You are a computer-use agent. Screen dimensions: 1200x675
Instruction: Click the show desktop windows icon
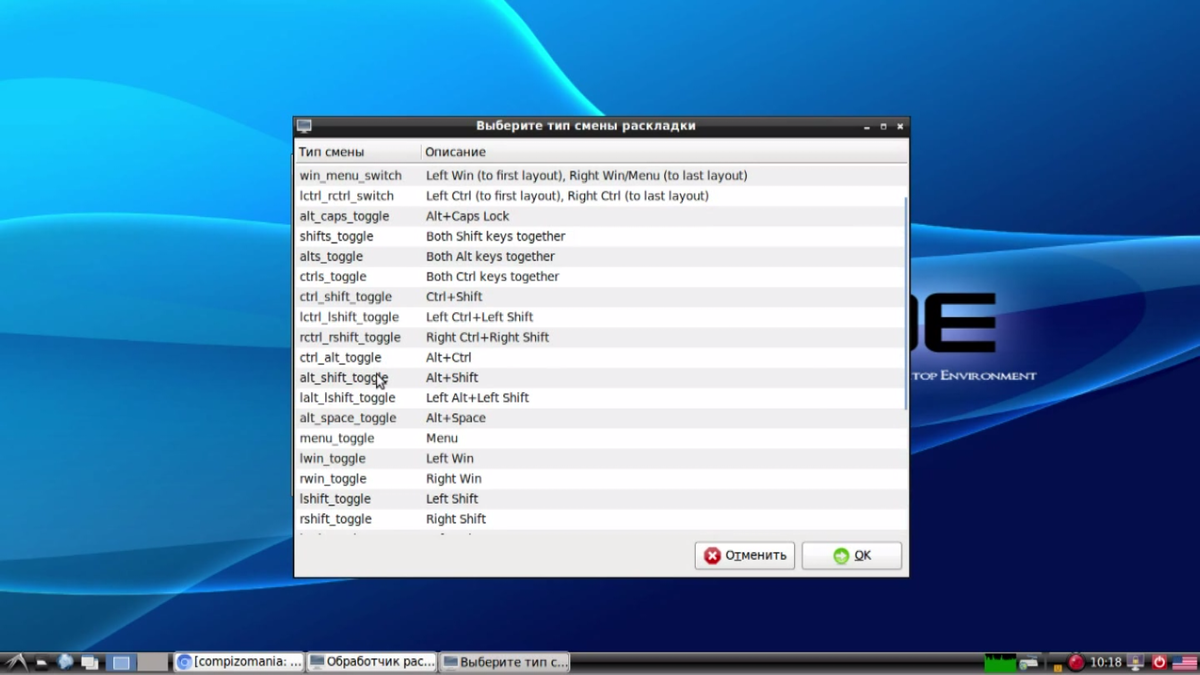[90, 662]
